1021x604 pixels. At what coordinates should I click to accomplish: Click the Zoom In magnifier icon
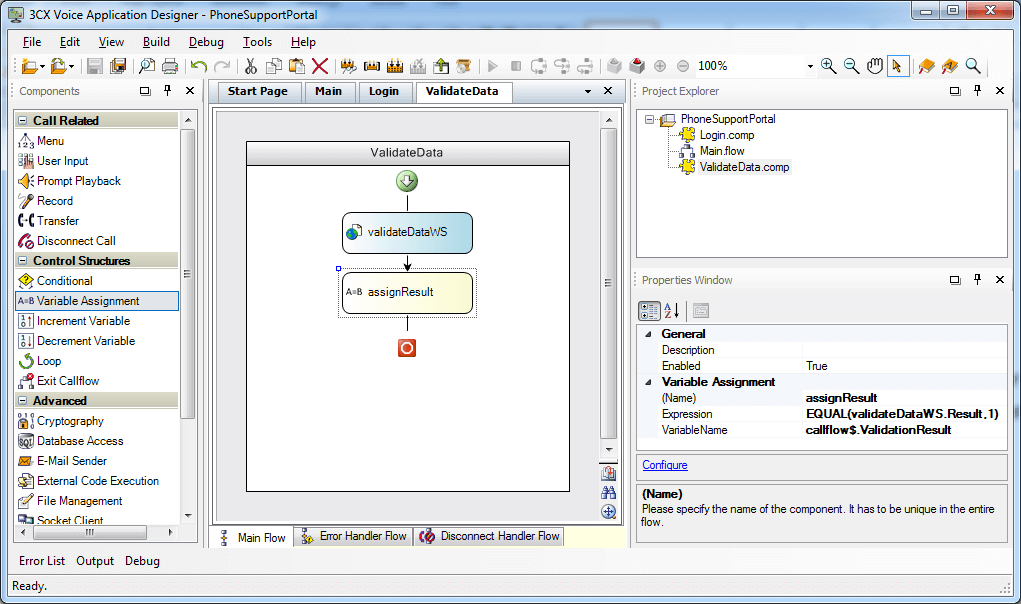pyautogui.click(x=828, y=66)
